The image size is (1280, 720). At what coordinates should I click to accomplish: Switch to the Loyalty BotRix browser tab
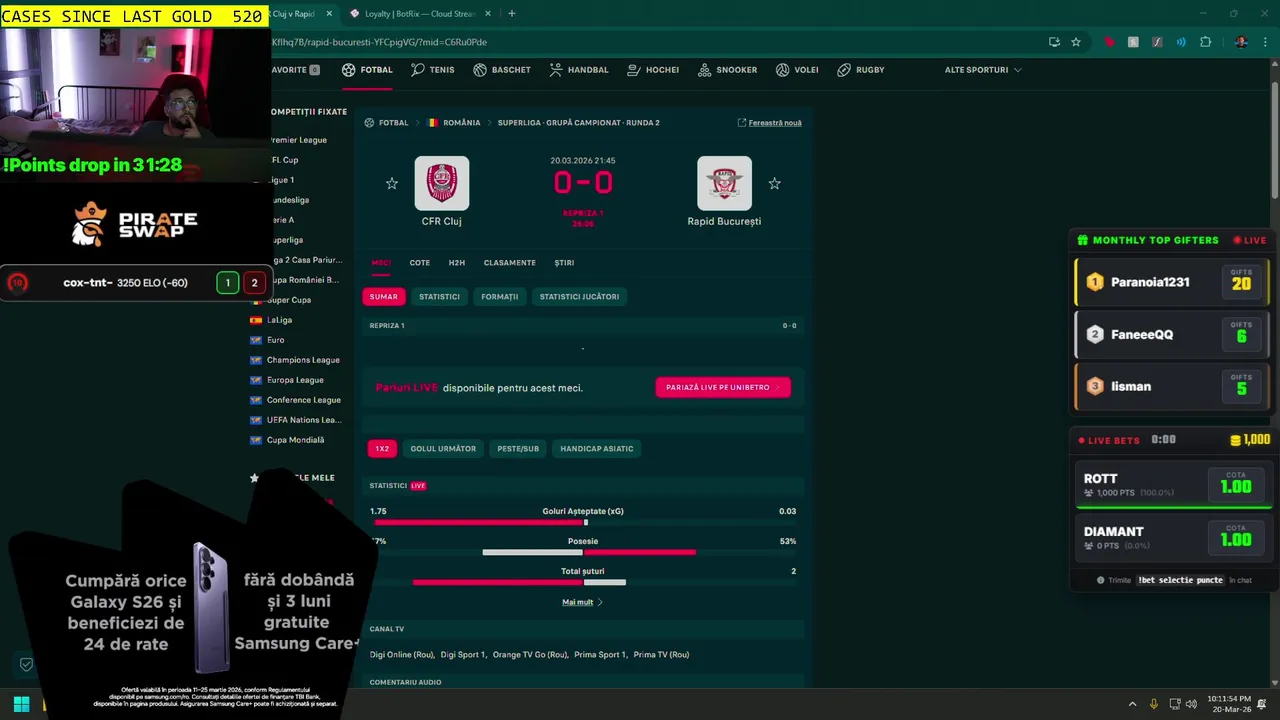coord(419,14)
